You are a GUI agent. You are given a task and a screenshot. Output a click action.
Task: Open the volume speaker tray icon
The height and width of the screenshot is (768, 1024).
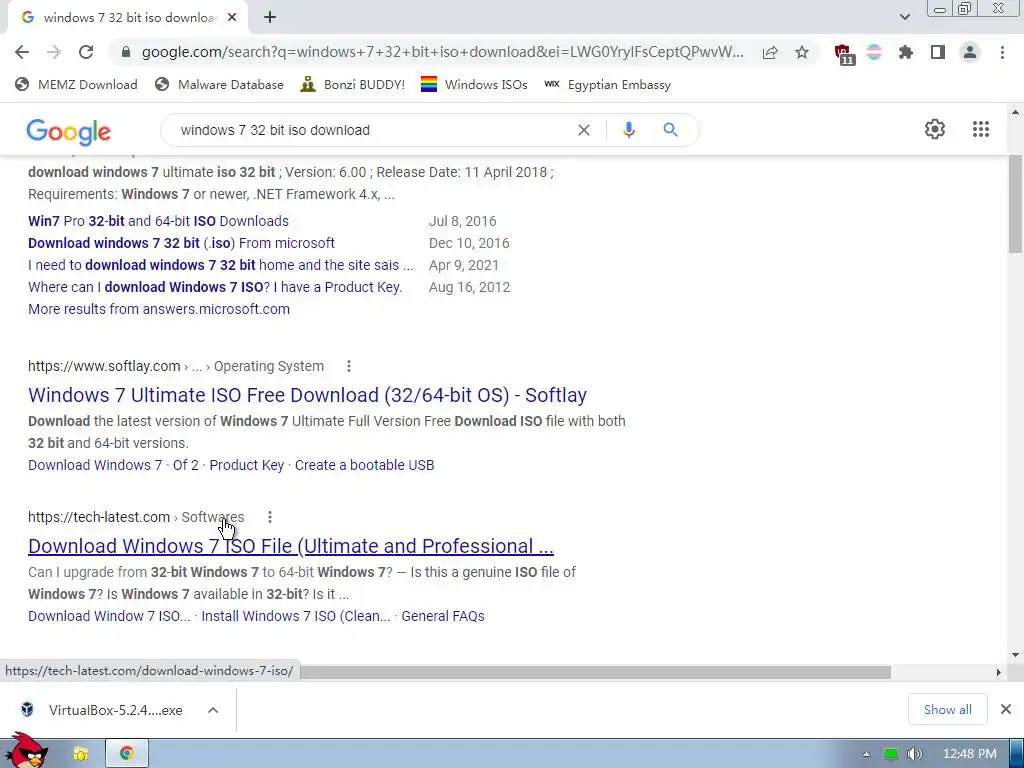pyautogui.click(x=914, y=754)
